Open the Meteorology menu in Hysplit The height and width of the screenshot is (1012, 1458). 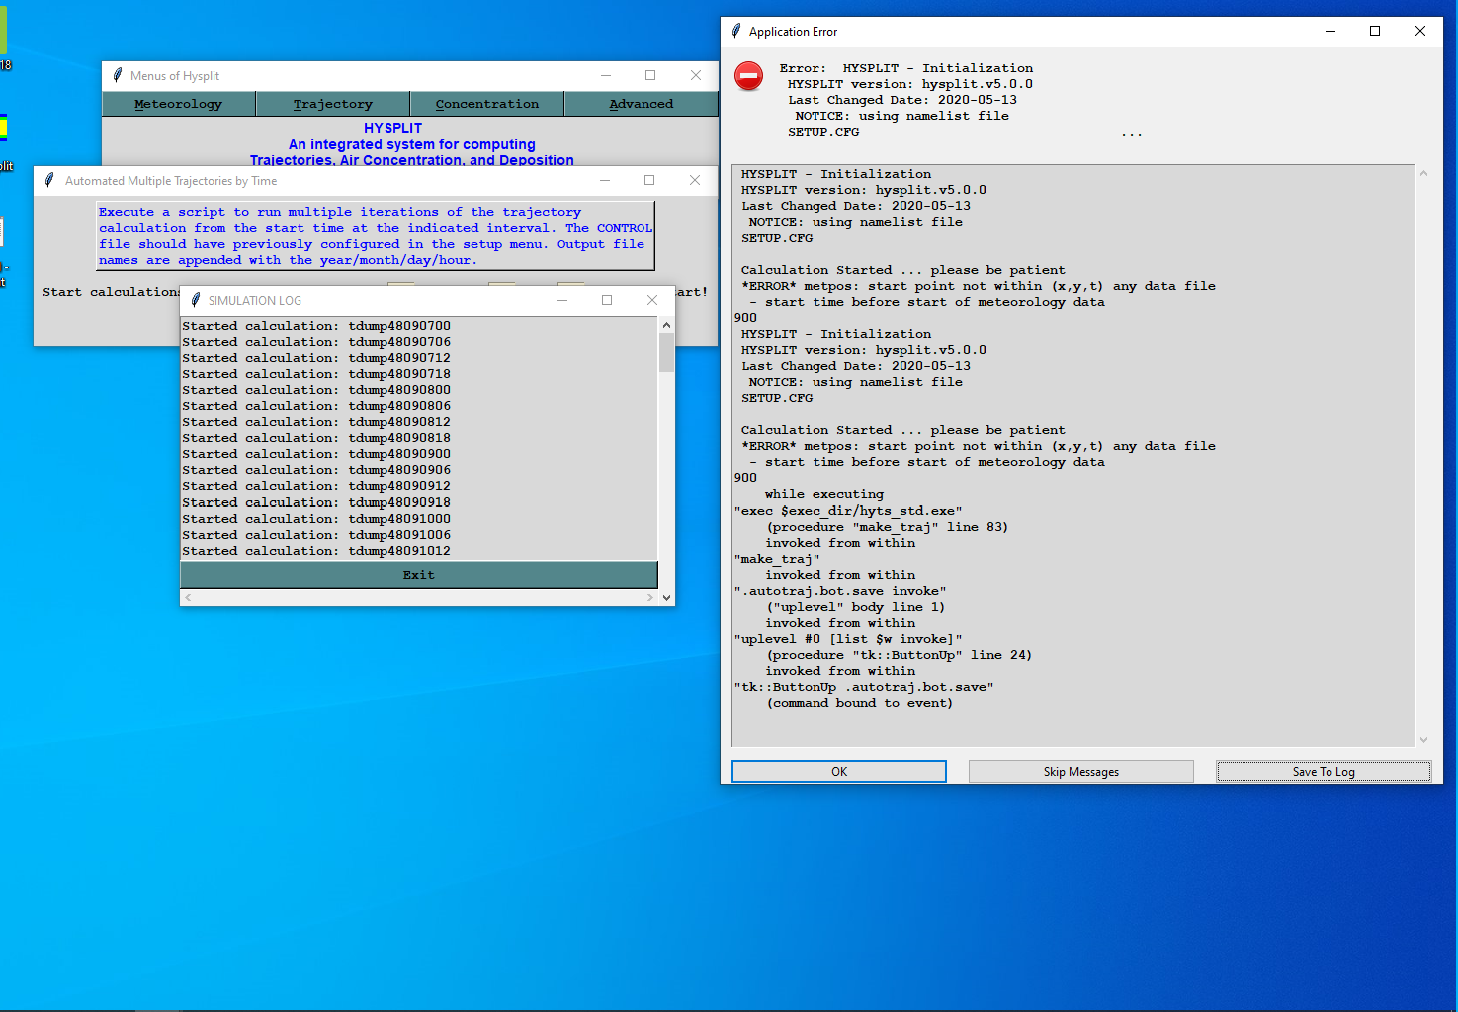click(x=178, y=104)
